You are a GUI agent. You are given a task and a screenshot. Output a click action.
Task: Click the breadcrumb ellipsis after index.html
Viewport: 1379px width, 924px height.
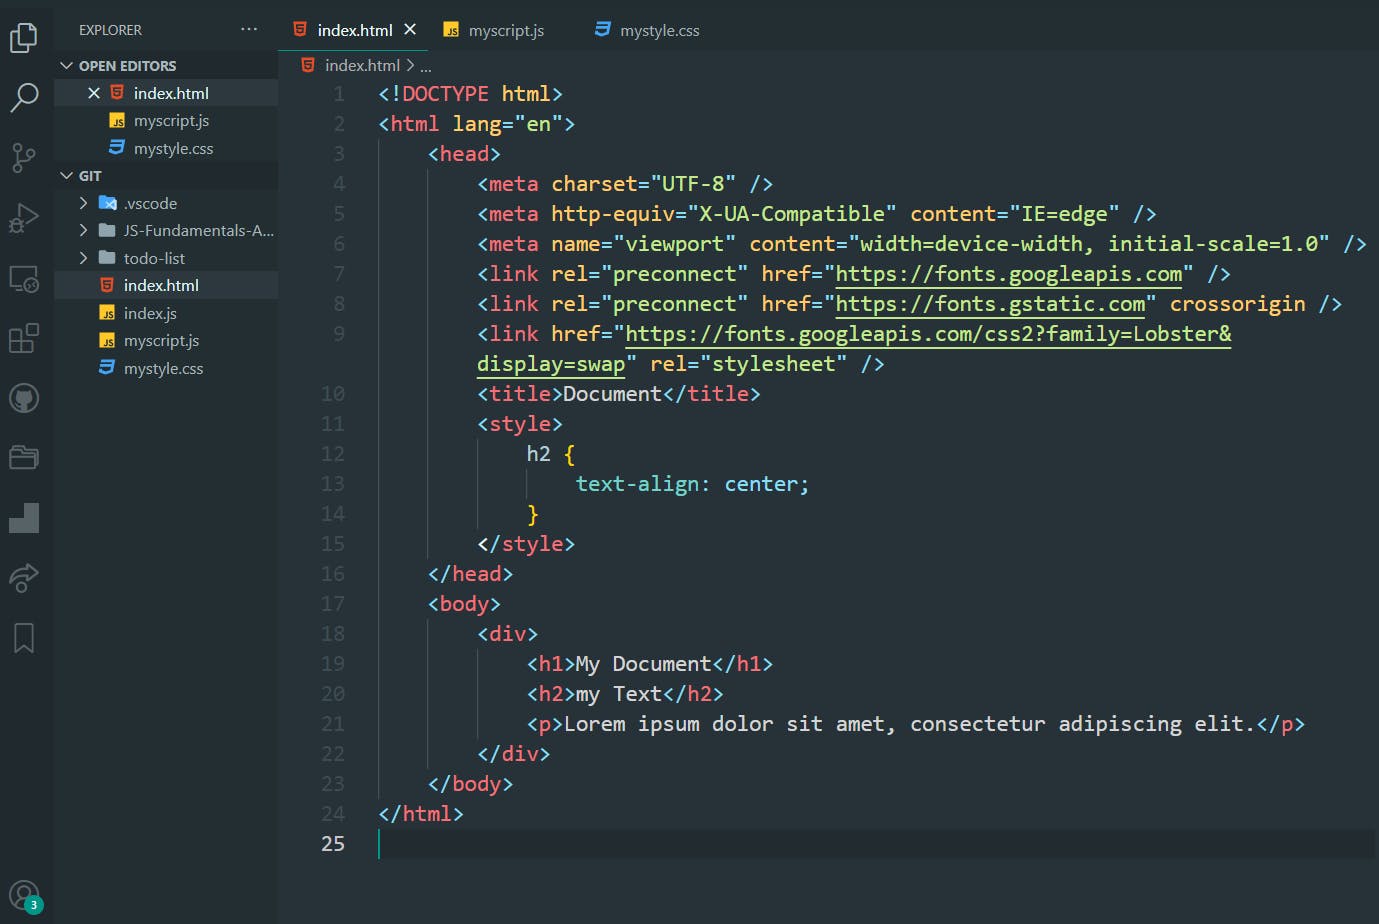pos(426,66)
